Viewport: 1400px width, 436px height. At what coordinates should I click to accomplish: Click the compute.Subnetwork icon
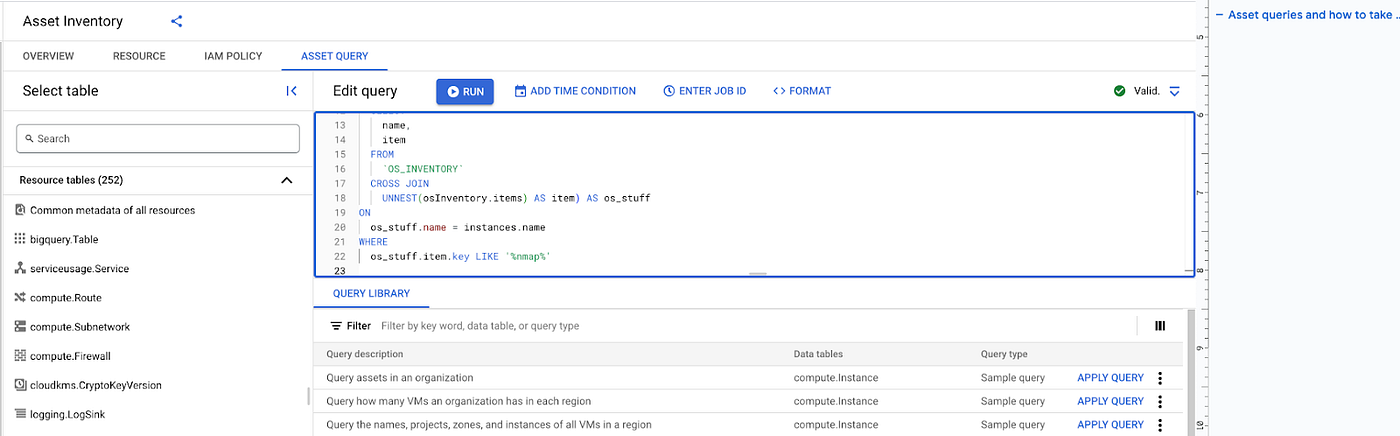(20, 327)
